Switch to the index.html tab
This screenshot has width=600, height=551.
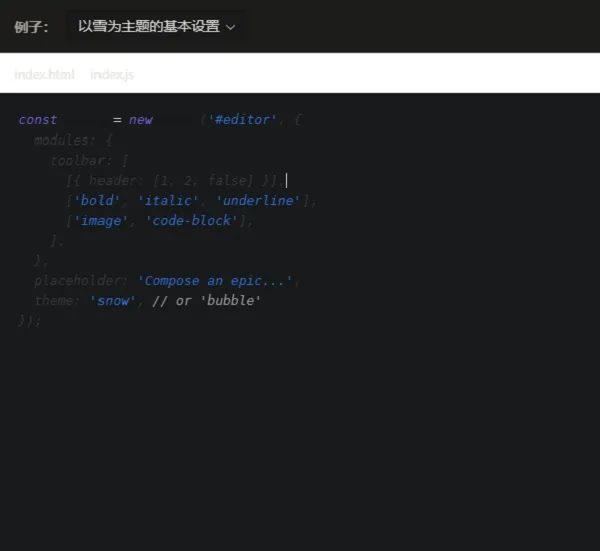[x=44, y=74]
